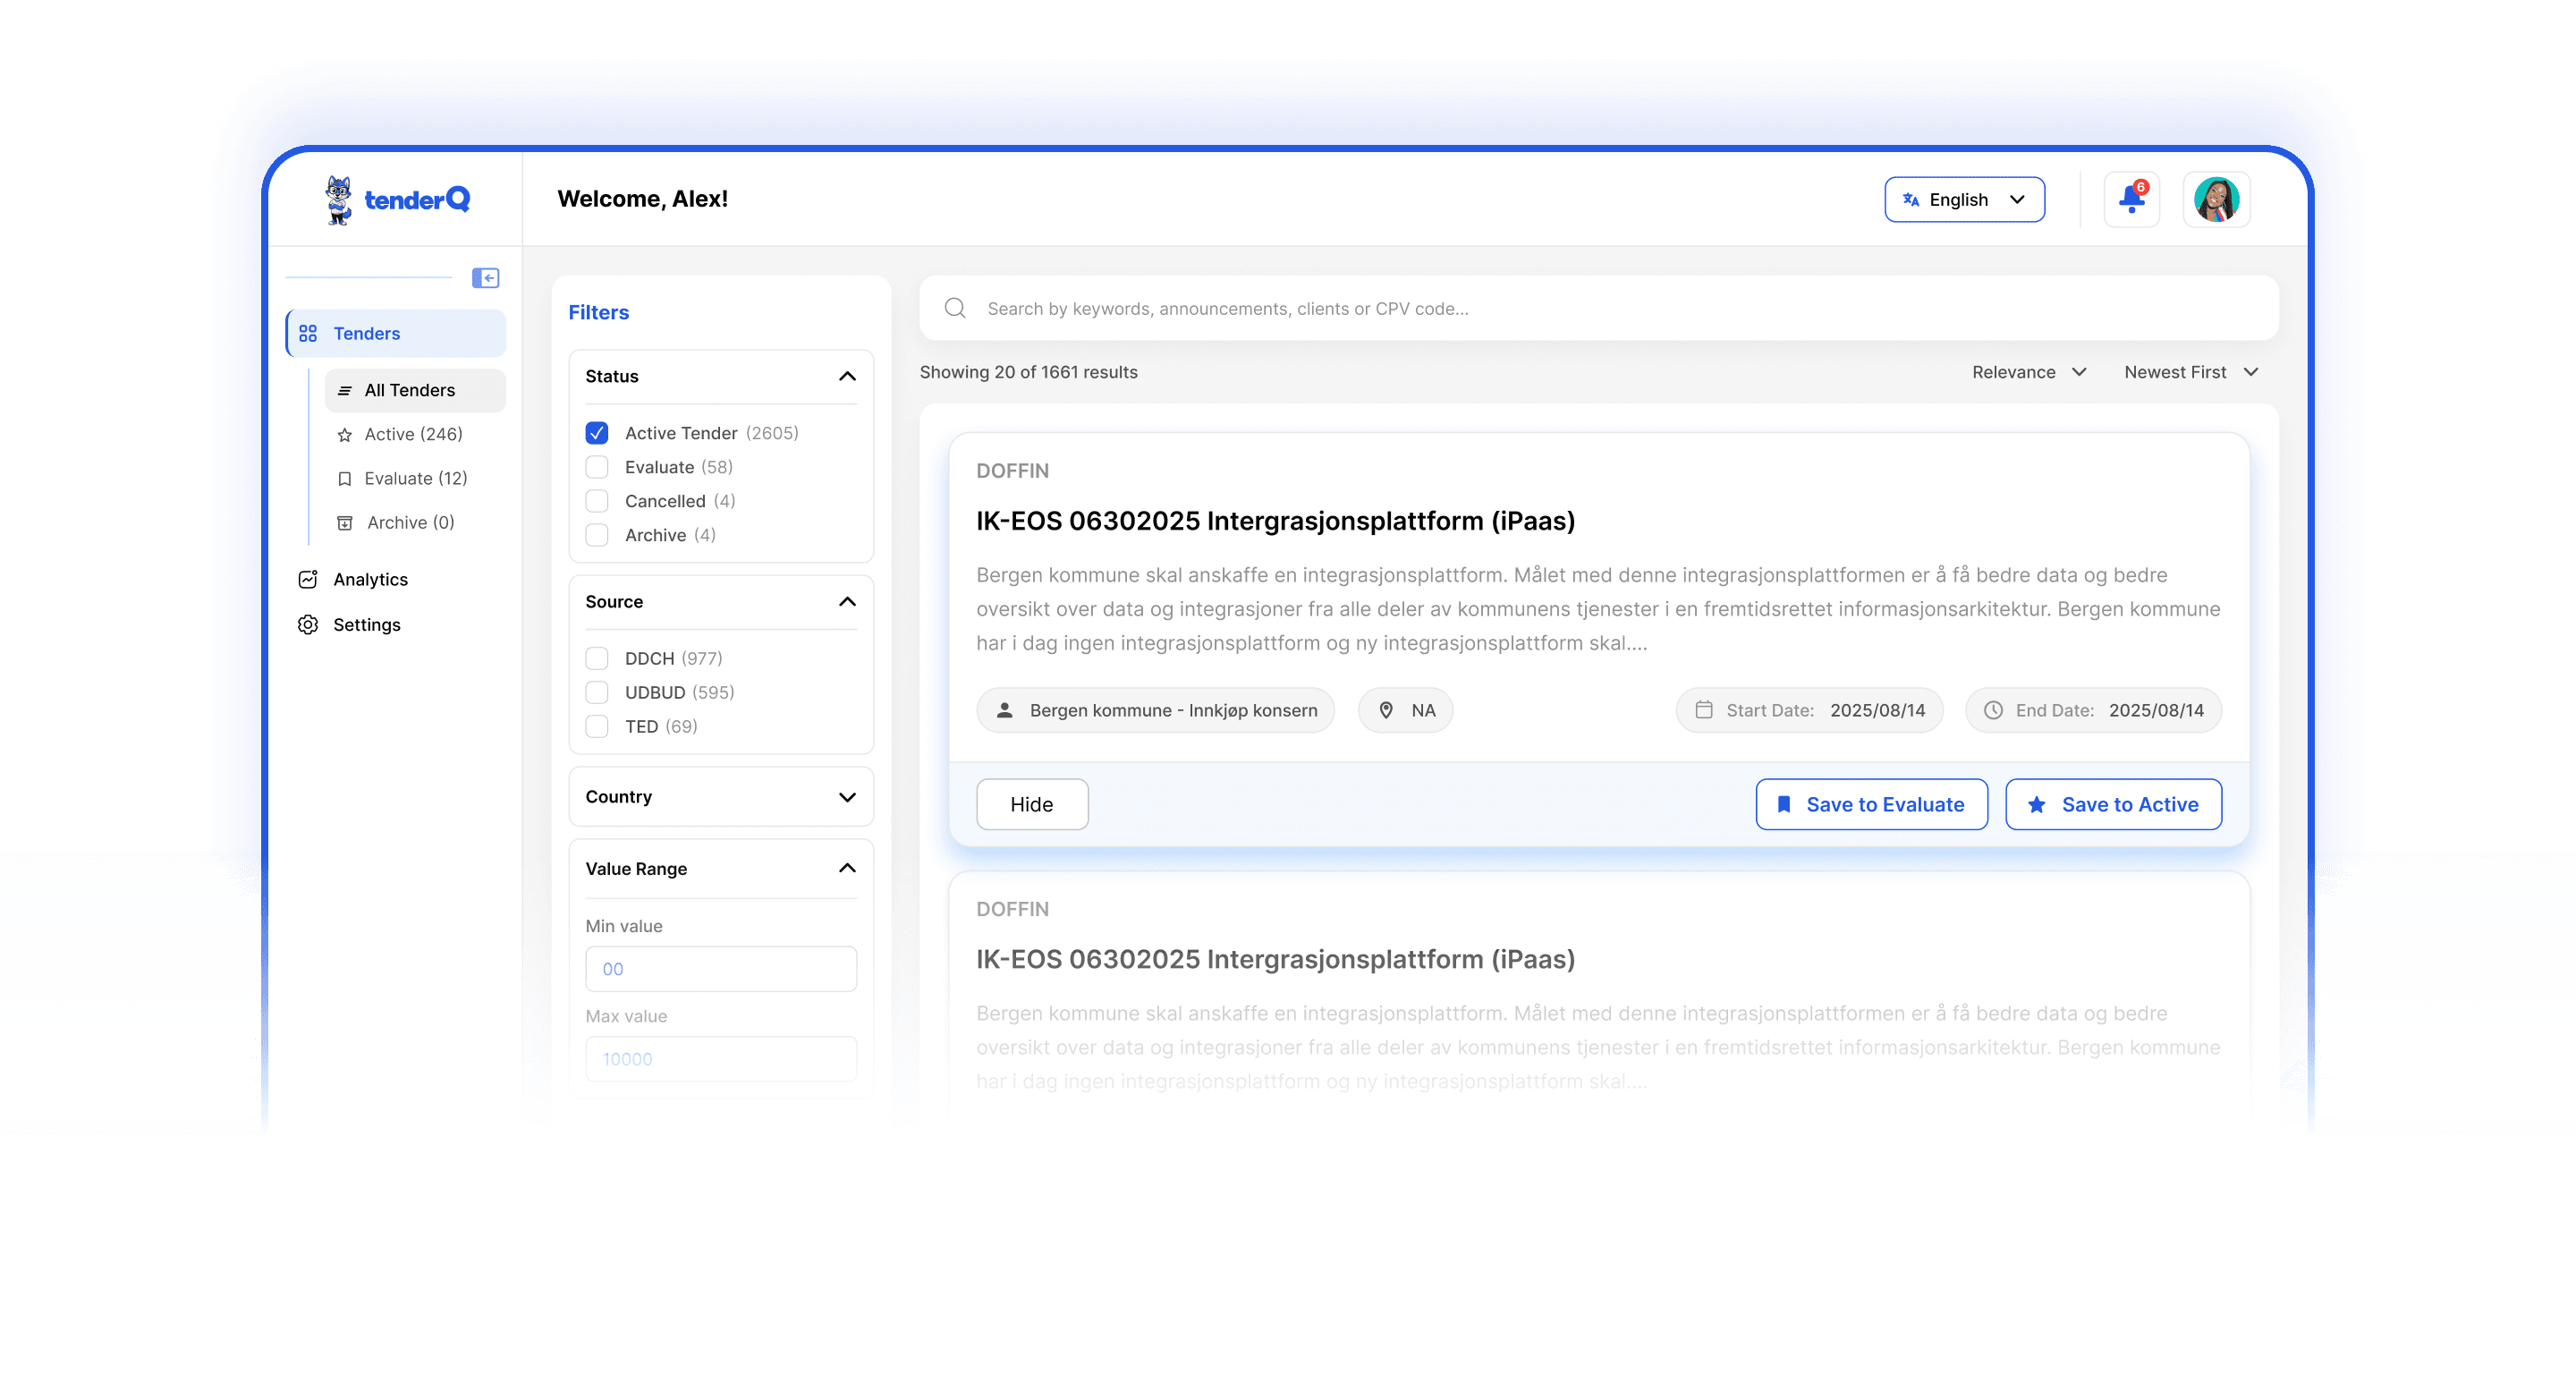
Task: Open the notifications bell
Action: click(2131, 199)
